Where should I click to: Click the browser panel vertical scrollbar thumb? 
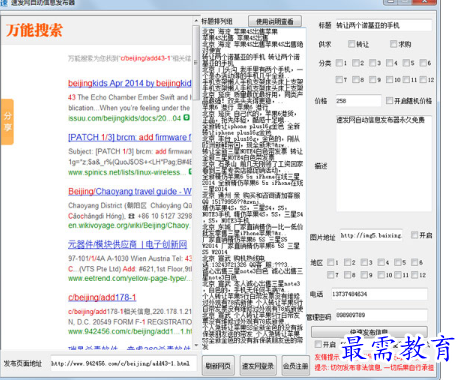(196, 62)
